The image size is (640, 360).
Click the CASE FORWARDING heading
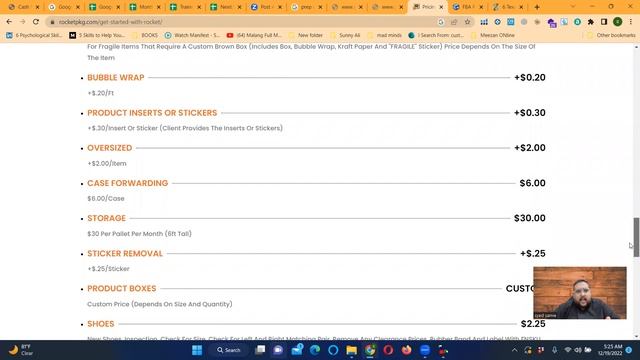(x=127, y=183)
